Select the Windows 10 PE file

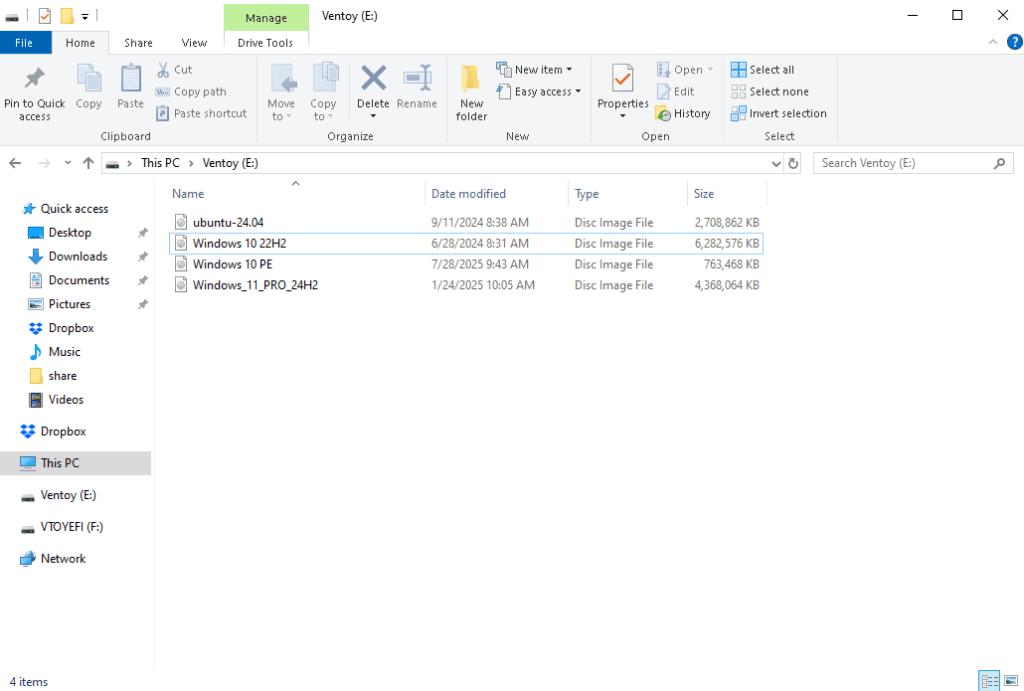click(x=466, y=265)
